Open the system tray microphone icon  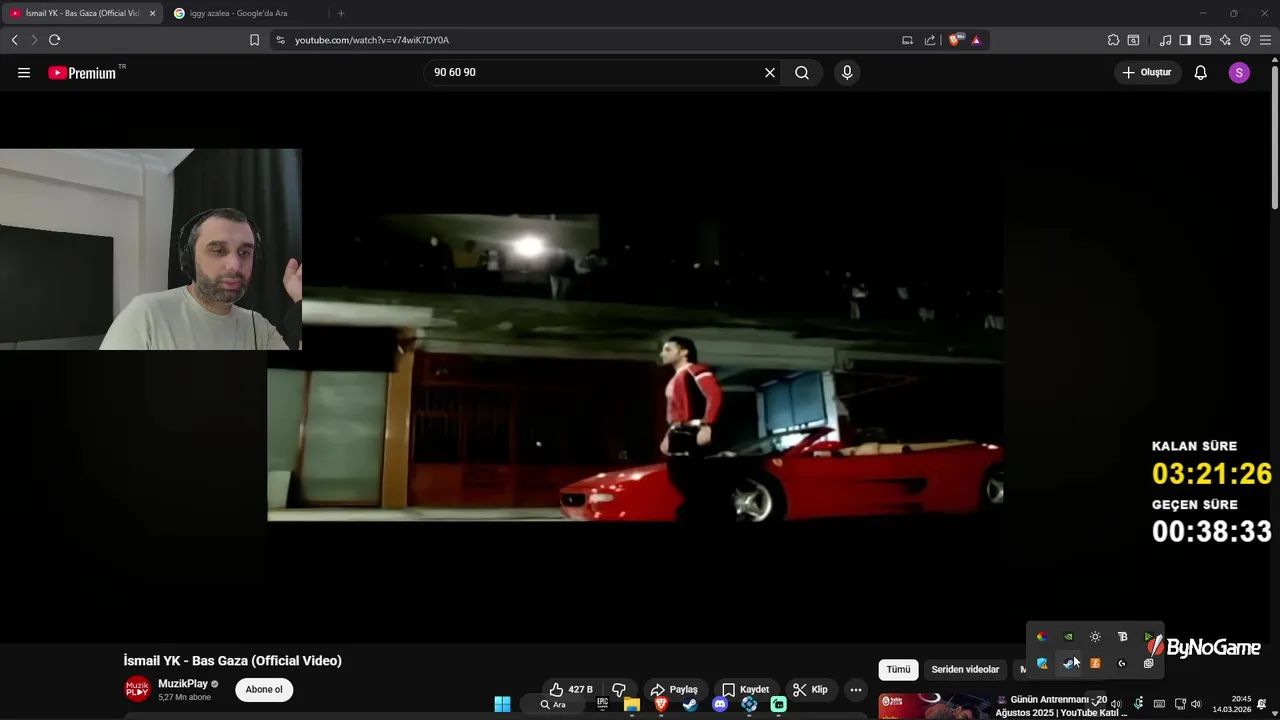point(1138,703)
